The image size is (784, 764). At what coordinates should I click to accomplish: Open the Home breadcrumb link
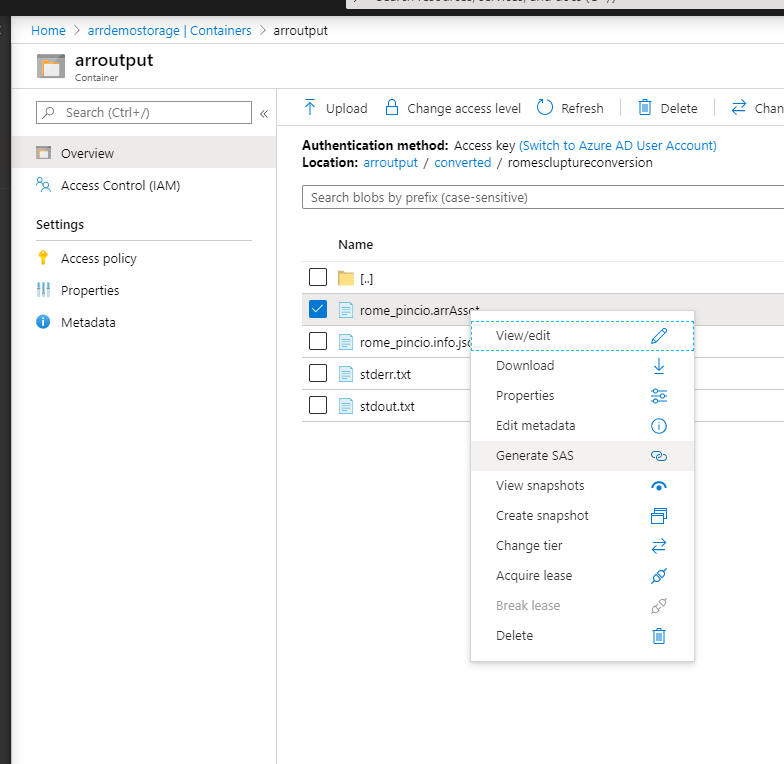48,30
